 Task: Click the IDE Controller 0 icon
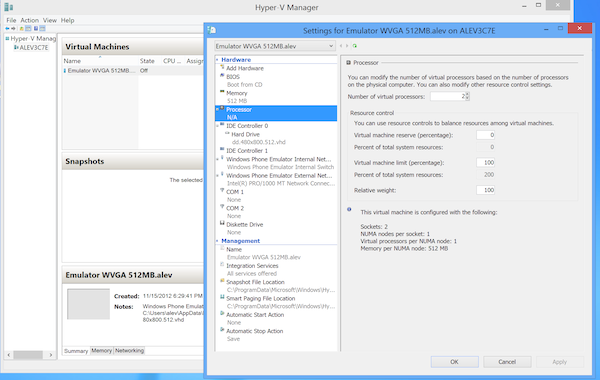pos(222,125)
